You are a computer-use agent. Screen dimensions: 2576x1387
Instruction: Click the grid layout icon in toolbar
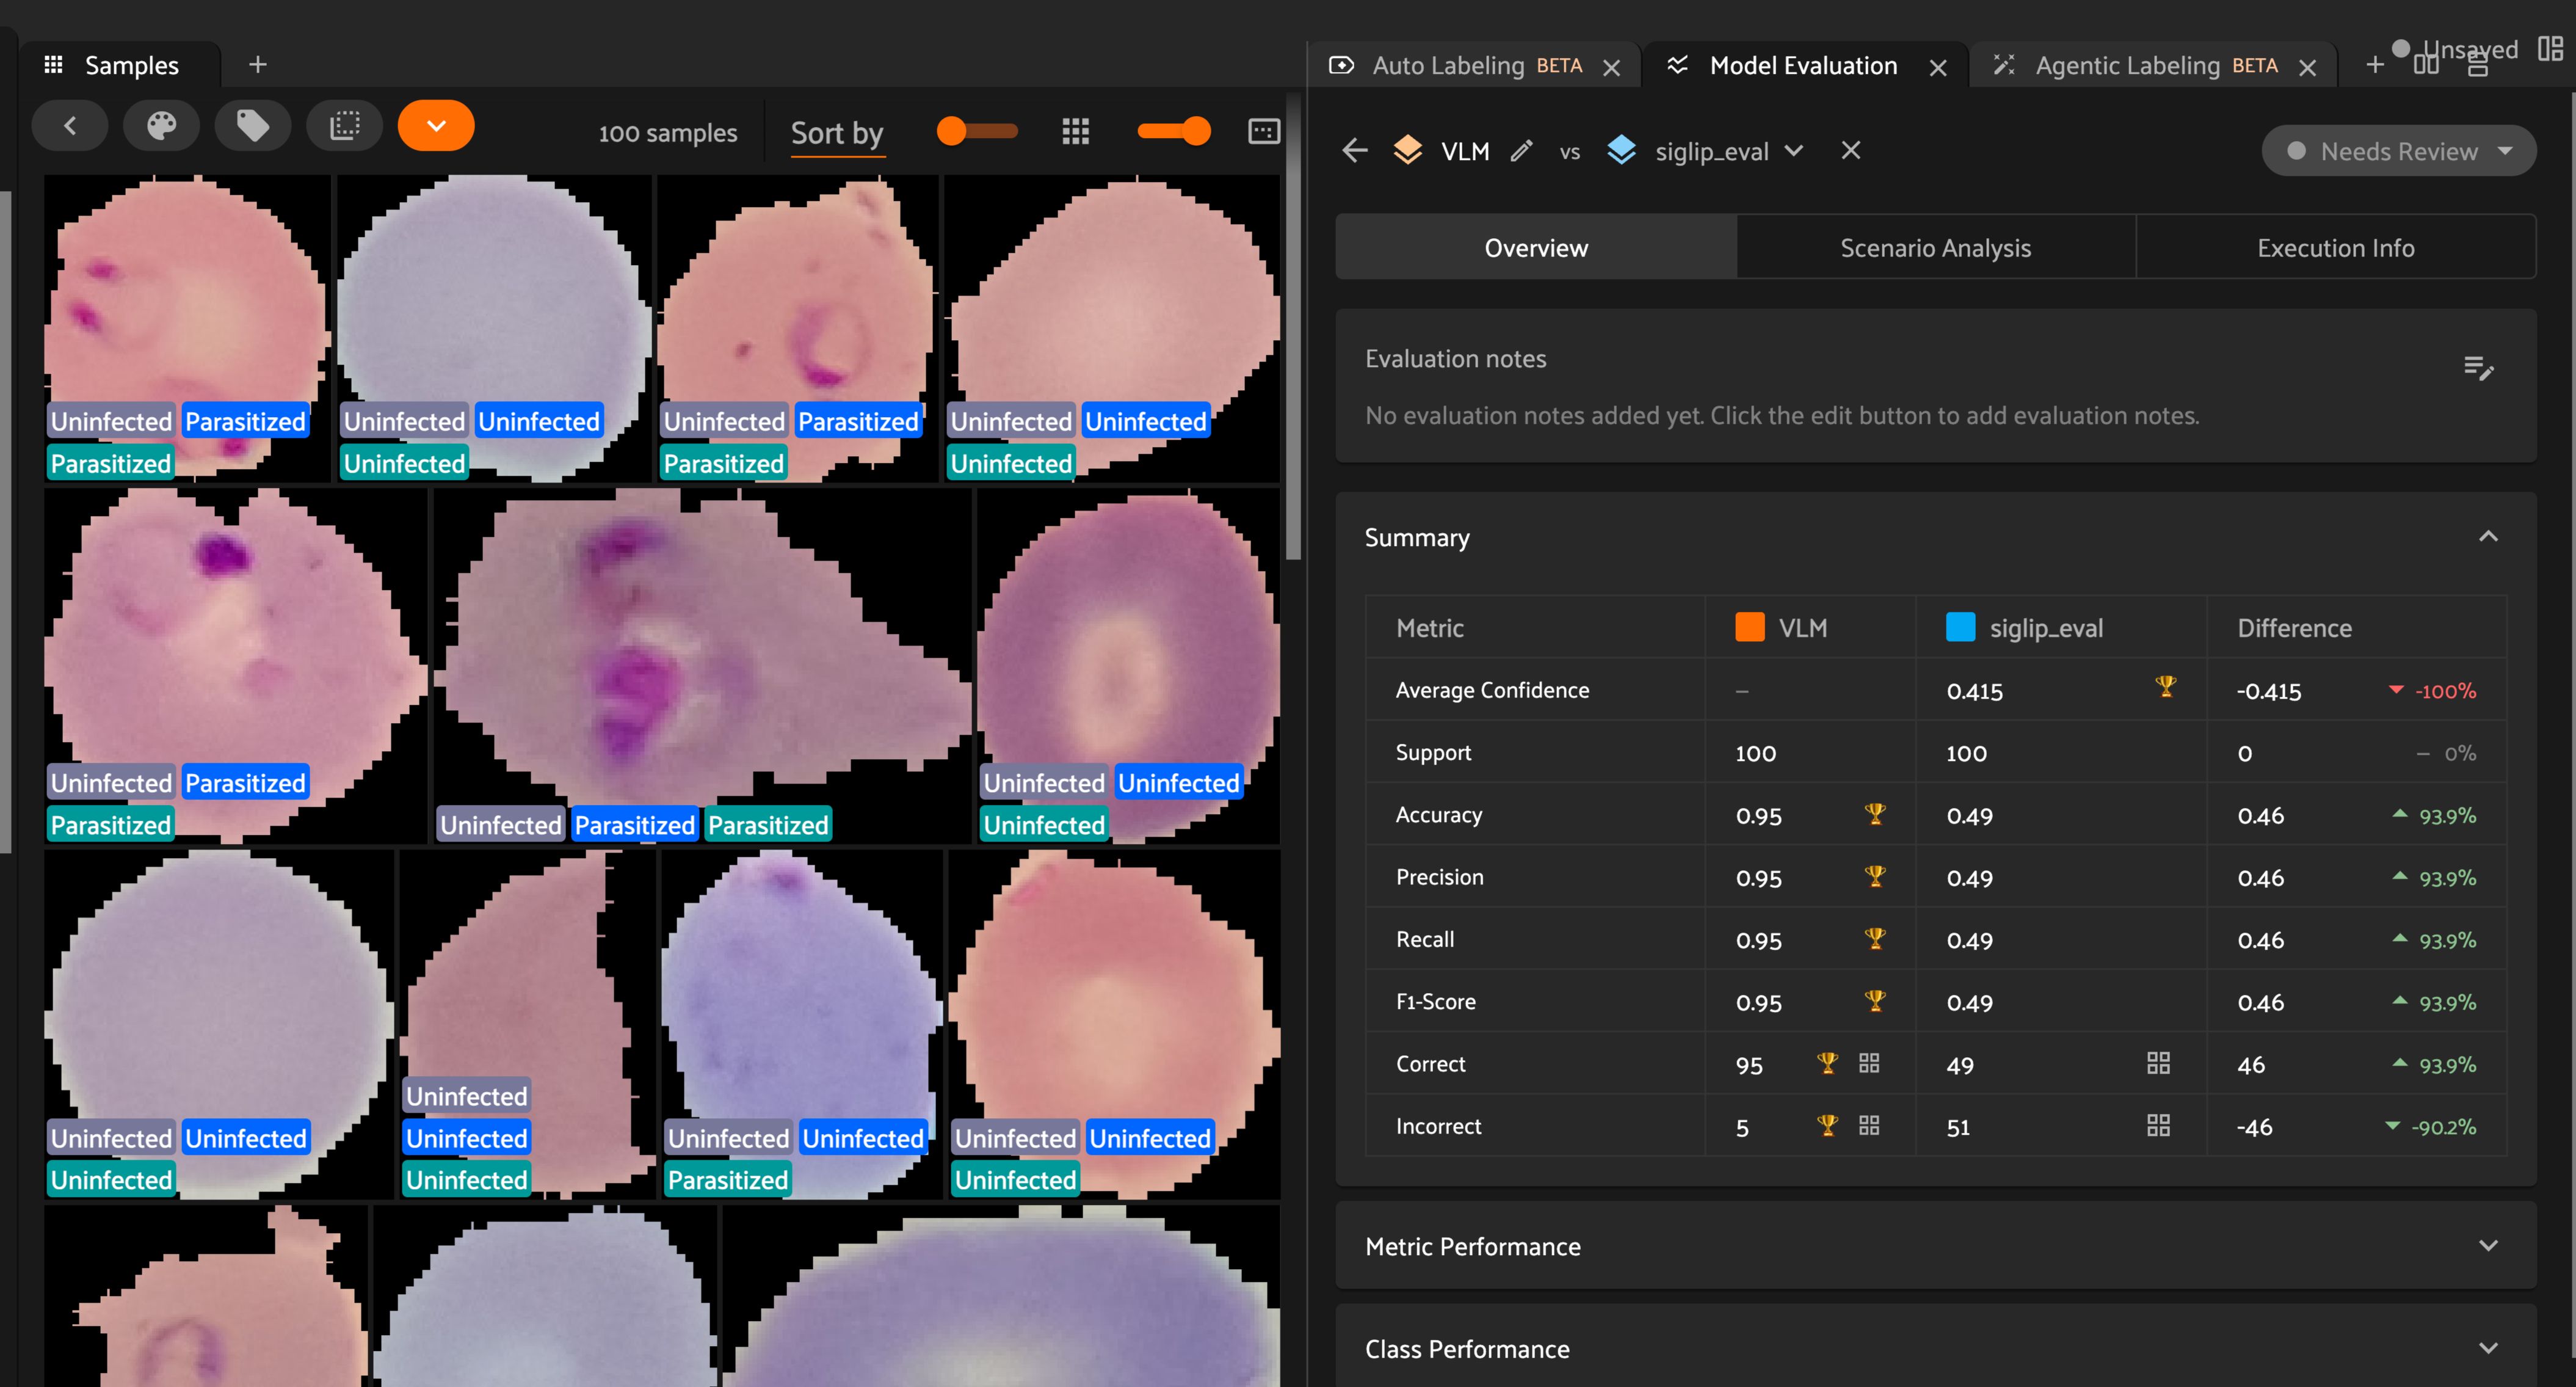[x=1075, y=132]
